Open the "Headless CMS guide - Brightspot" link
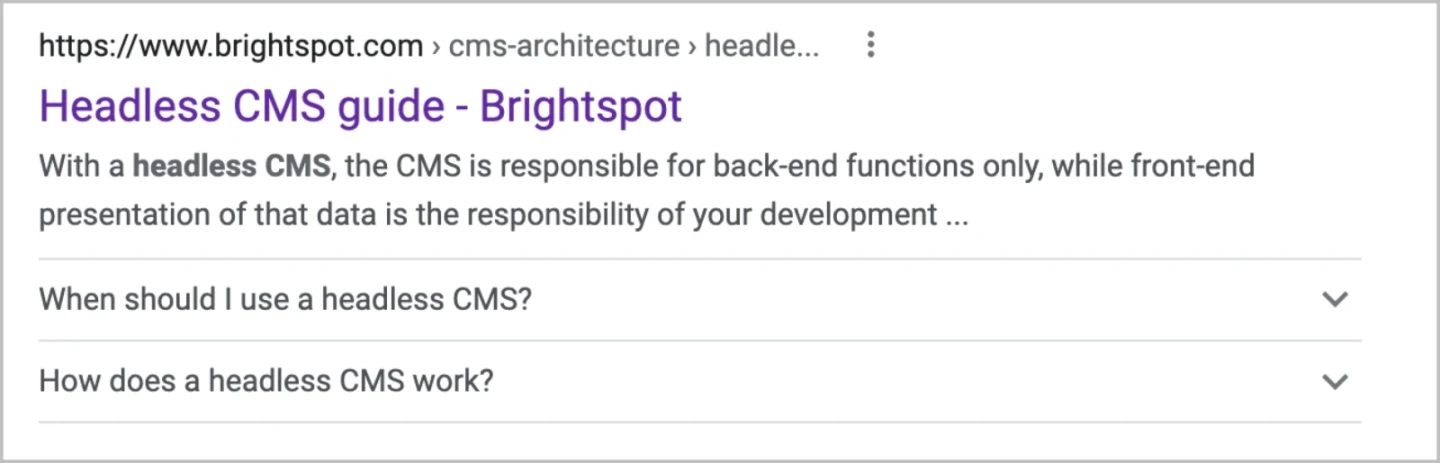 coord(360,106)
